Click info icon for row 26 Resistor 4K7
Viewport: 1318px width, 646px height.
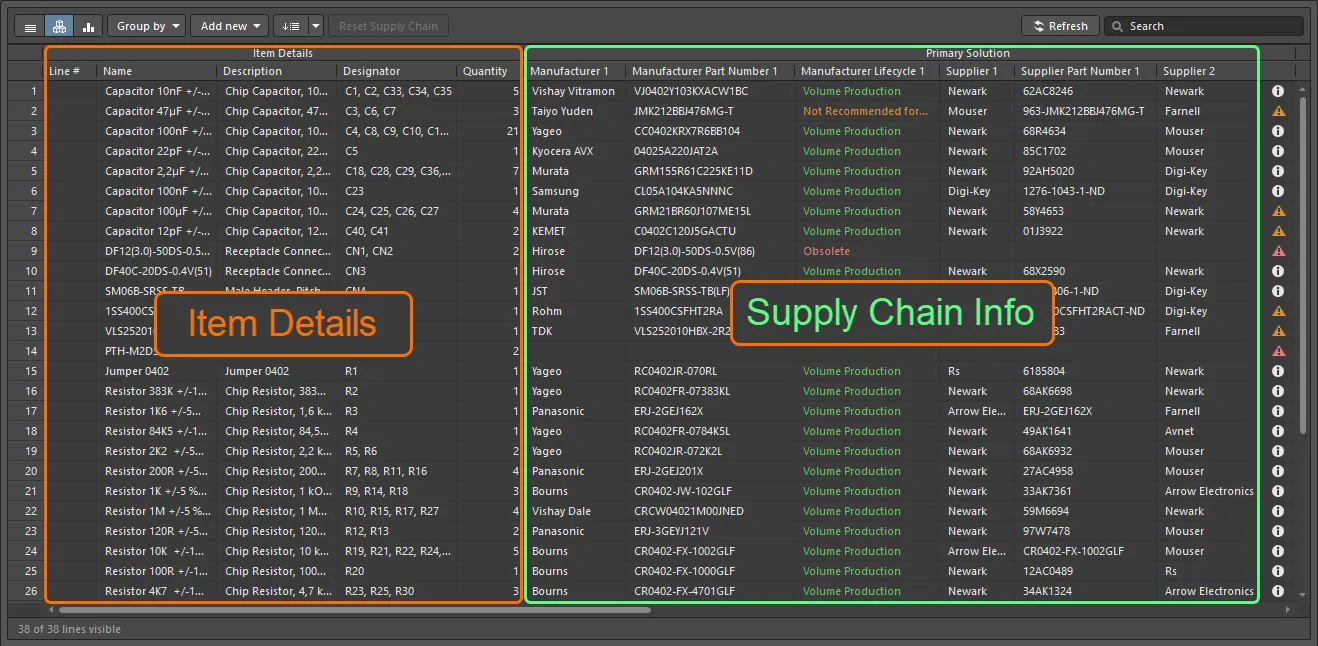point(1278,591)
